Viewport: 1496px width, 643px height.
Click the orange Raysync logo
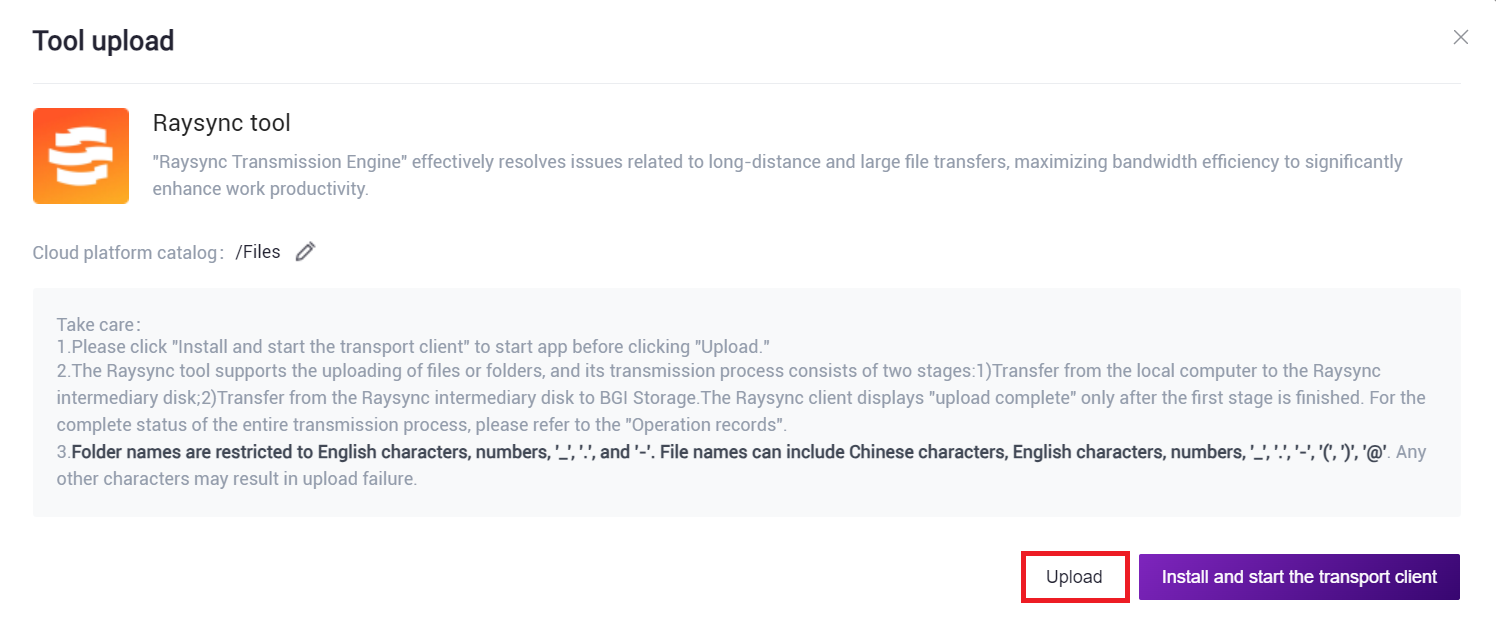pos(81,156)
